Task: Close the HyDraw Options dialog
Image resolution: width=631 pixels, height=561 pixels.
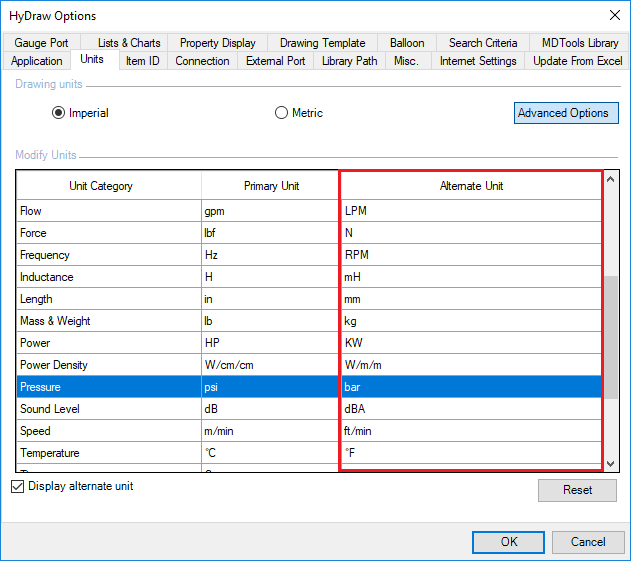Action: (x=615, y=15)
